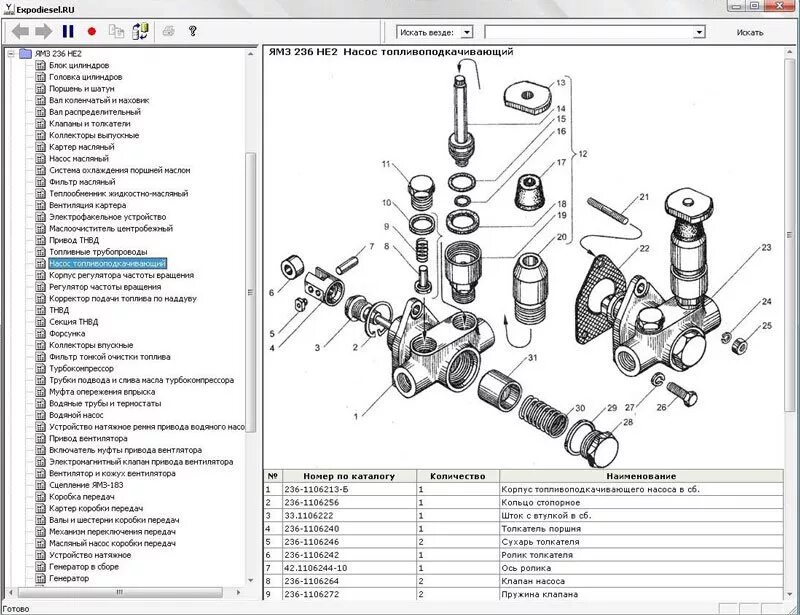This screenshot has width=800, height=615.
Task: Click the document icon beside Форсунка
Action: tap(40, 333)
